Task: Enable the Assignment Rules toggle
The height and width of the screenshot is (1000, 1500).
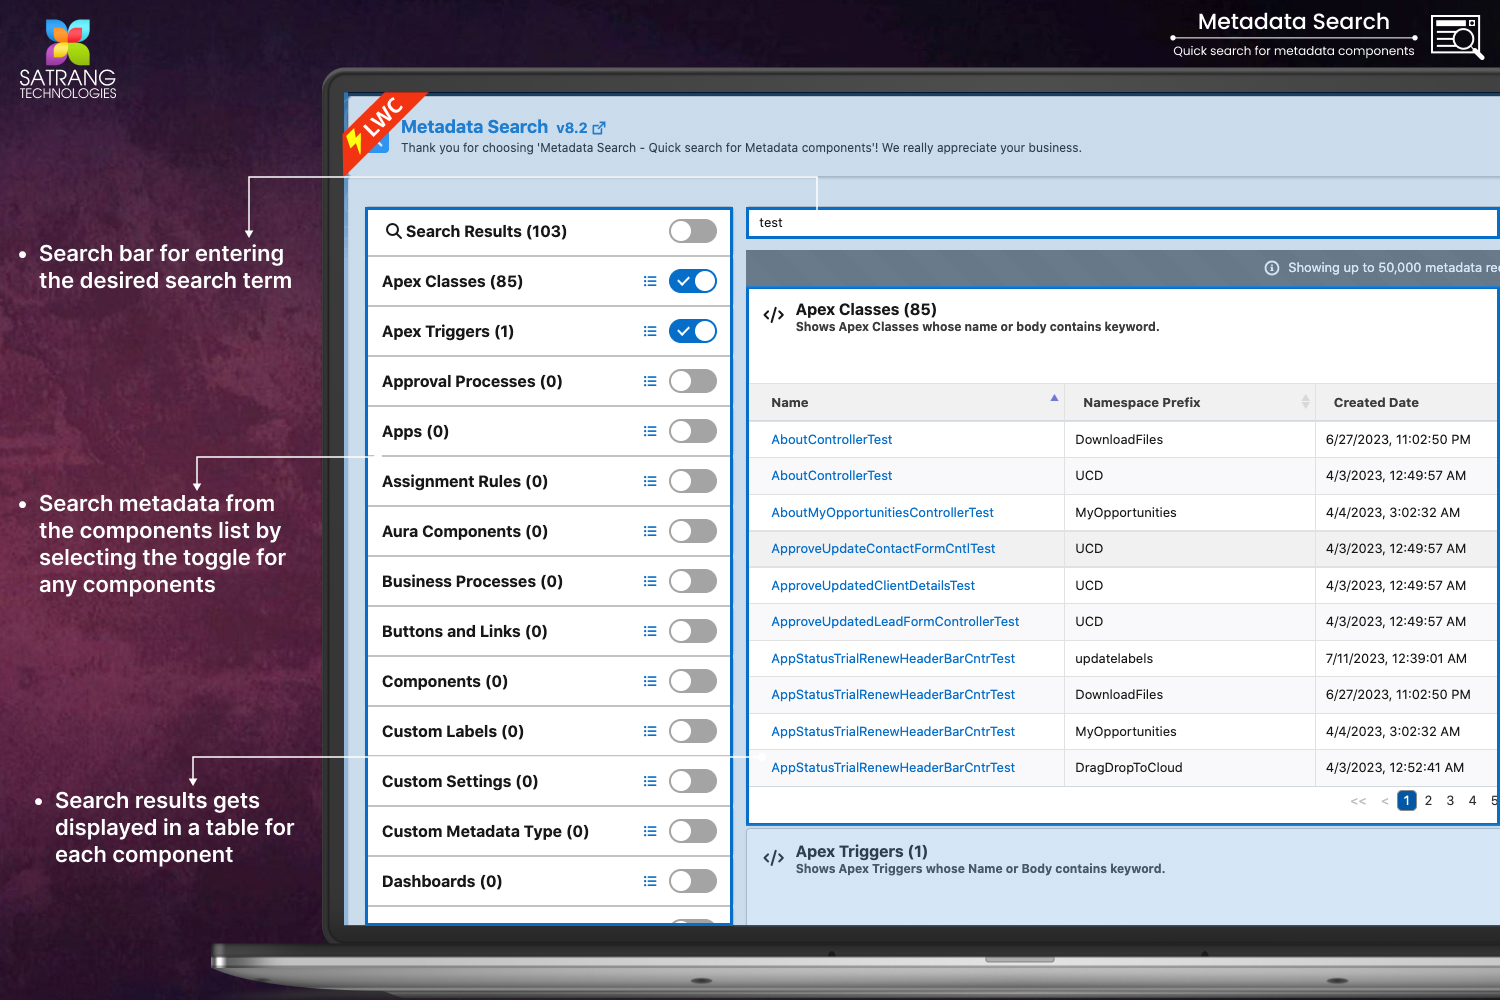Action: 693,481
